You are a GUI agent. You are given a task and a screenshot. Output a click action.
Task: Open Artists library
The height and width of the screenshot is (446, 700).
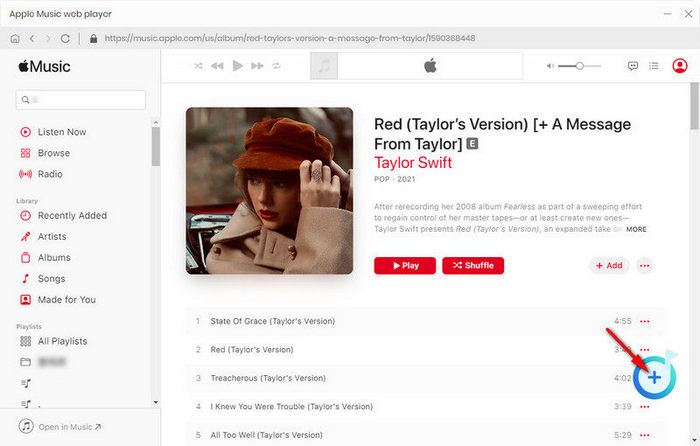[x=43, y=237]
